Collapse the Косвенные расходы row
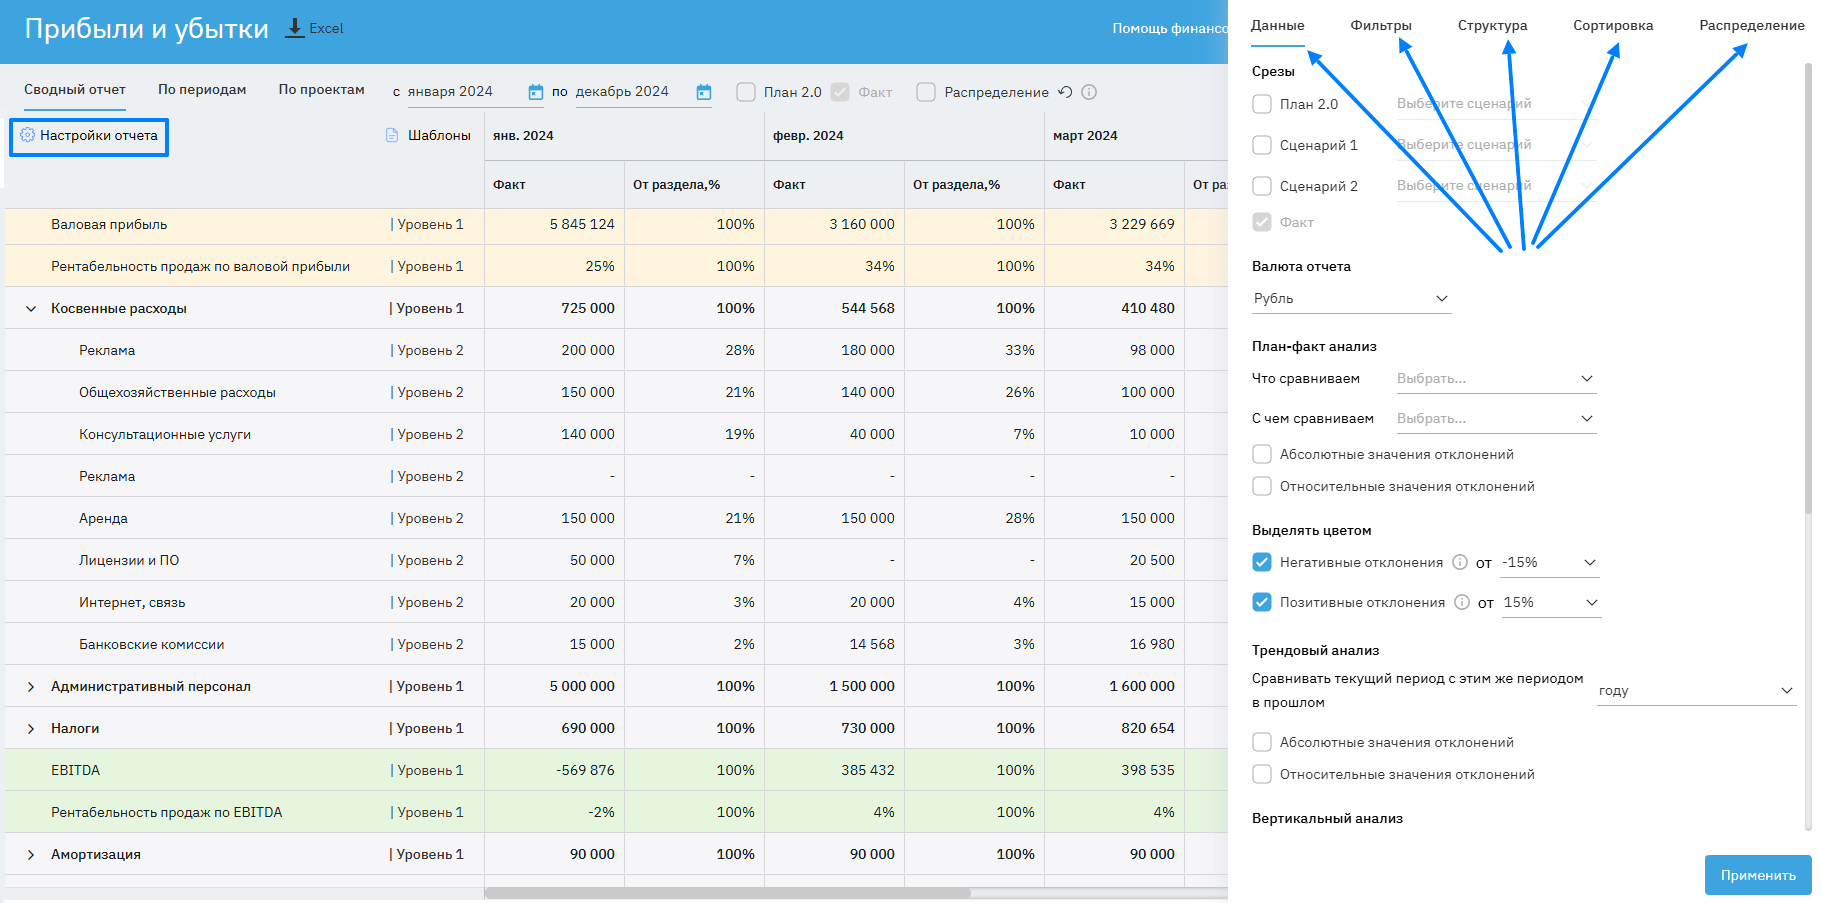This screenshot has height=903, width=1821. 31,309
